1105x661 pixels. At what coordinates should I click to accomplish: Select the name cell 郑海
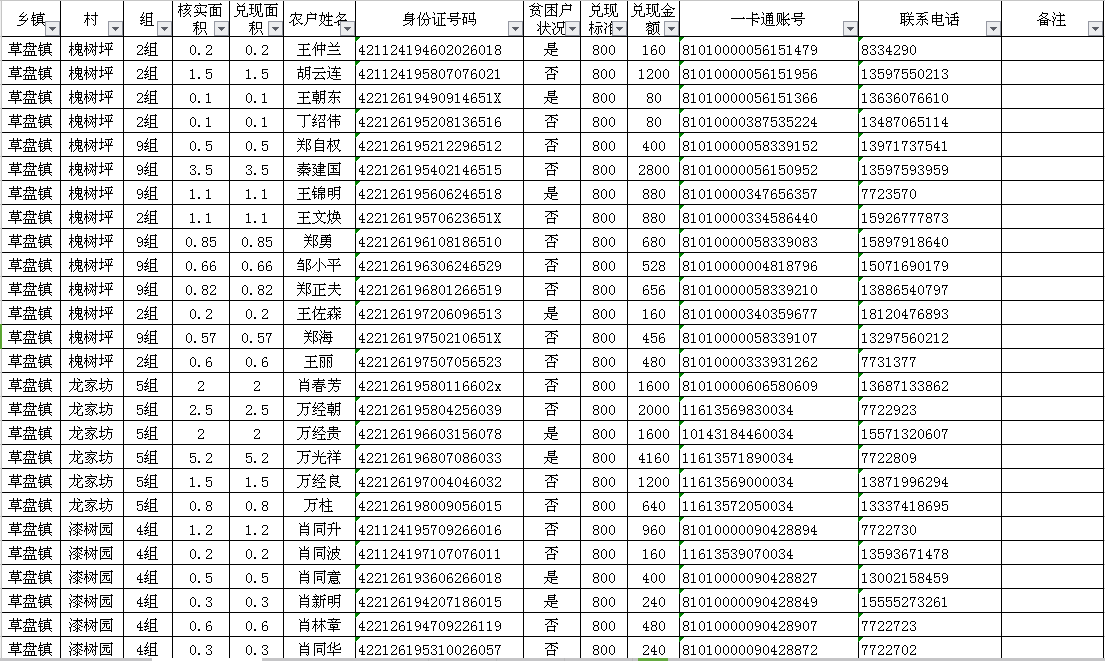(318, 338)
